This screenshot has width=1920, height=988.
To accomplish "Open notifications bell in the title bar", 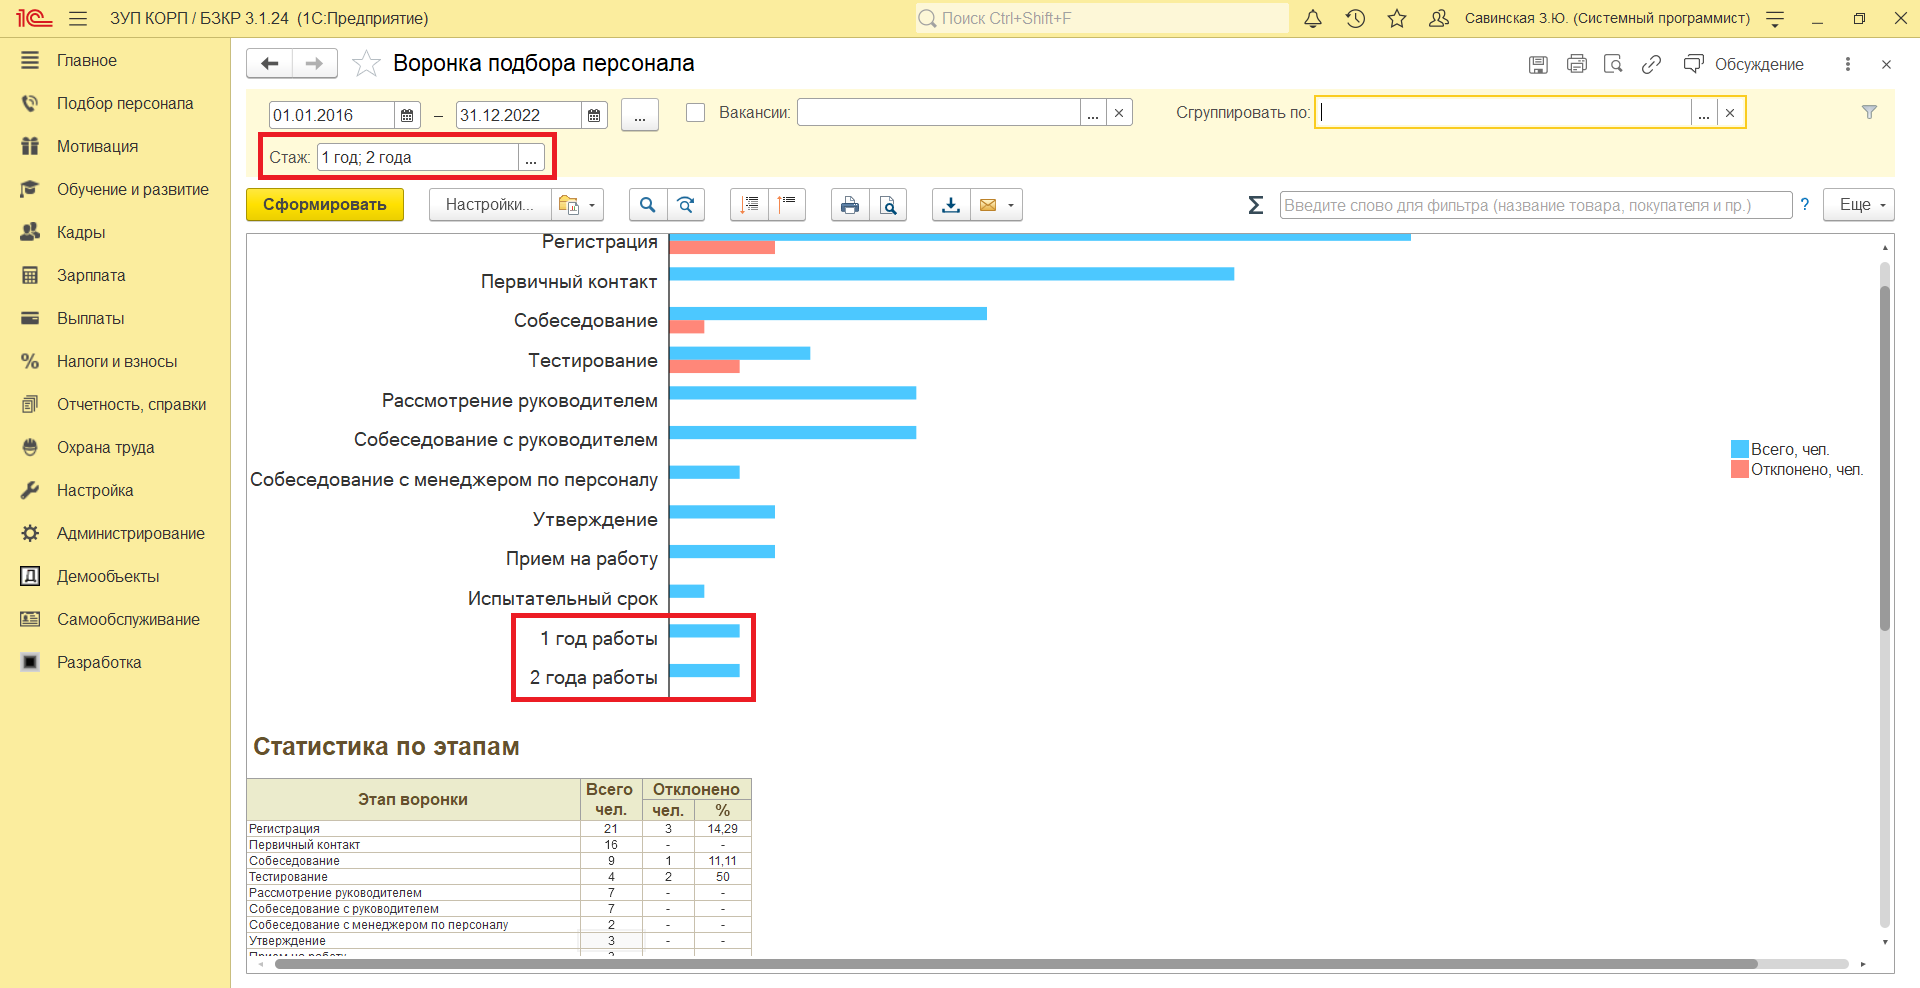I will 1313,18.
